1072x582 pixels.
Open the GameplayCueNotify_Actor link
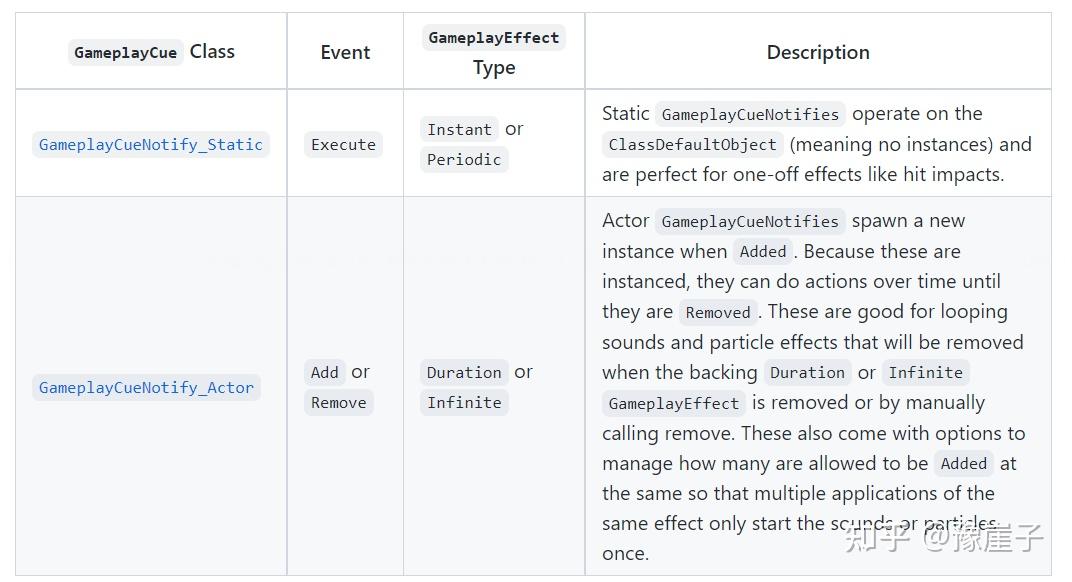coord(146,388)
